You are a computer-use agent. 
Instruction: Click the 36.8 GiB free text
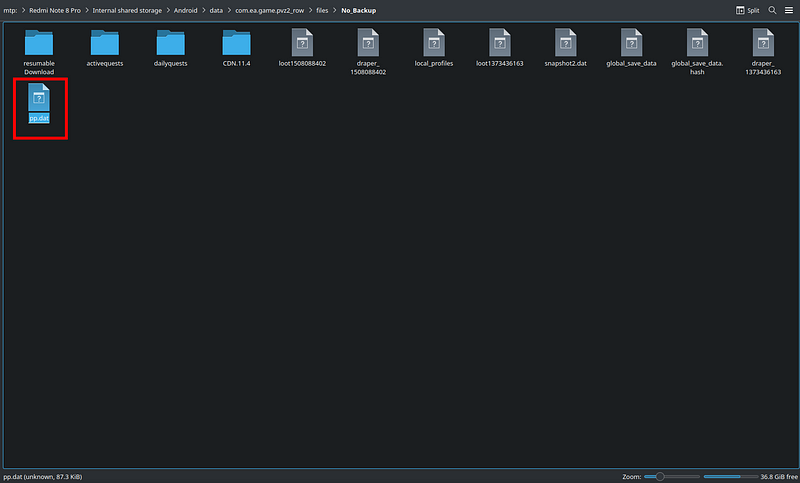(779, 476)
